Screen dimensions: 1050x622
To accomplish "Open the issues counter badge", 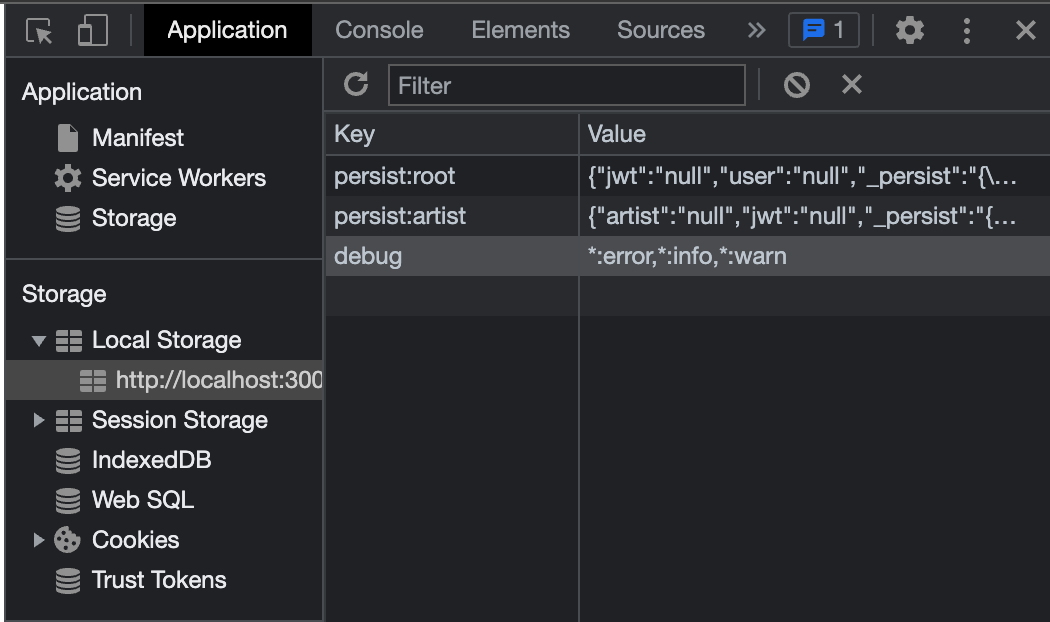I will tap(824, 30).
